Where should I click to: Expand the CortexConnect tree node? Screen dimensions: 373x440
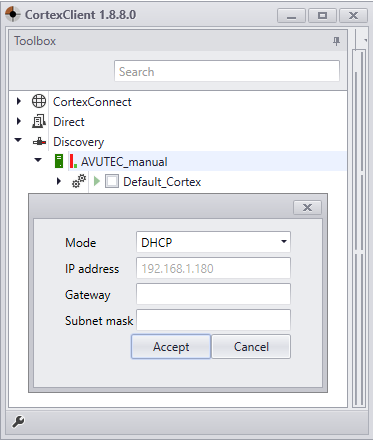[19, 101]
